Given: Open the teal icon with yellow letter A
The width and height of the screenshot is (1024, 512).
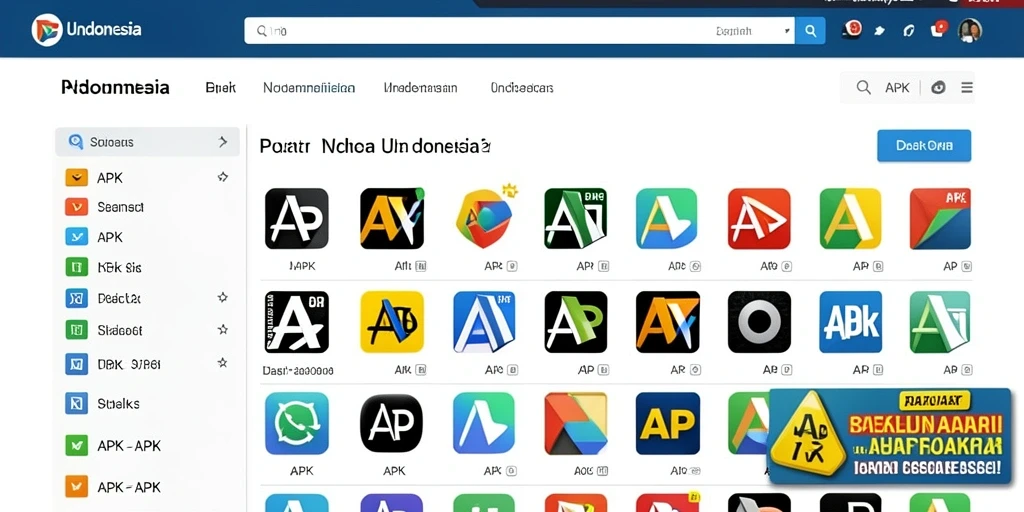Looking at the screenshot, I should [x=667, y=219].
